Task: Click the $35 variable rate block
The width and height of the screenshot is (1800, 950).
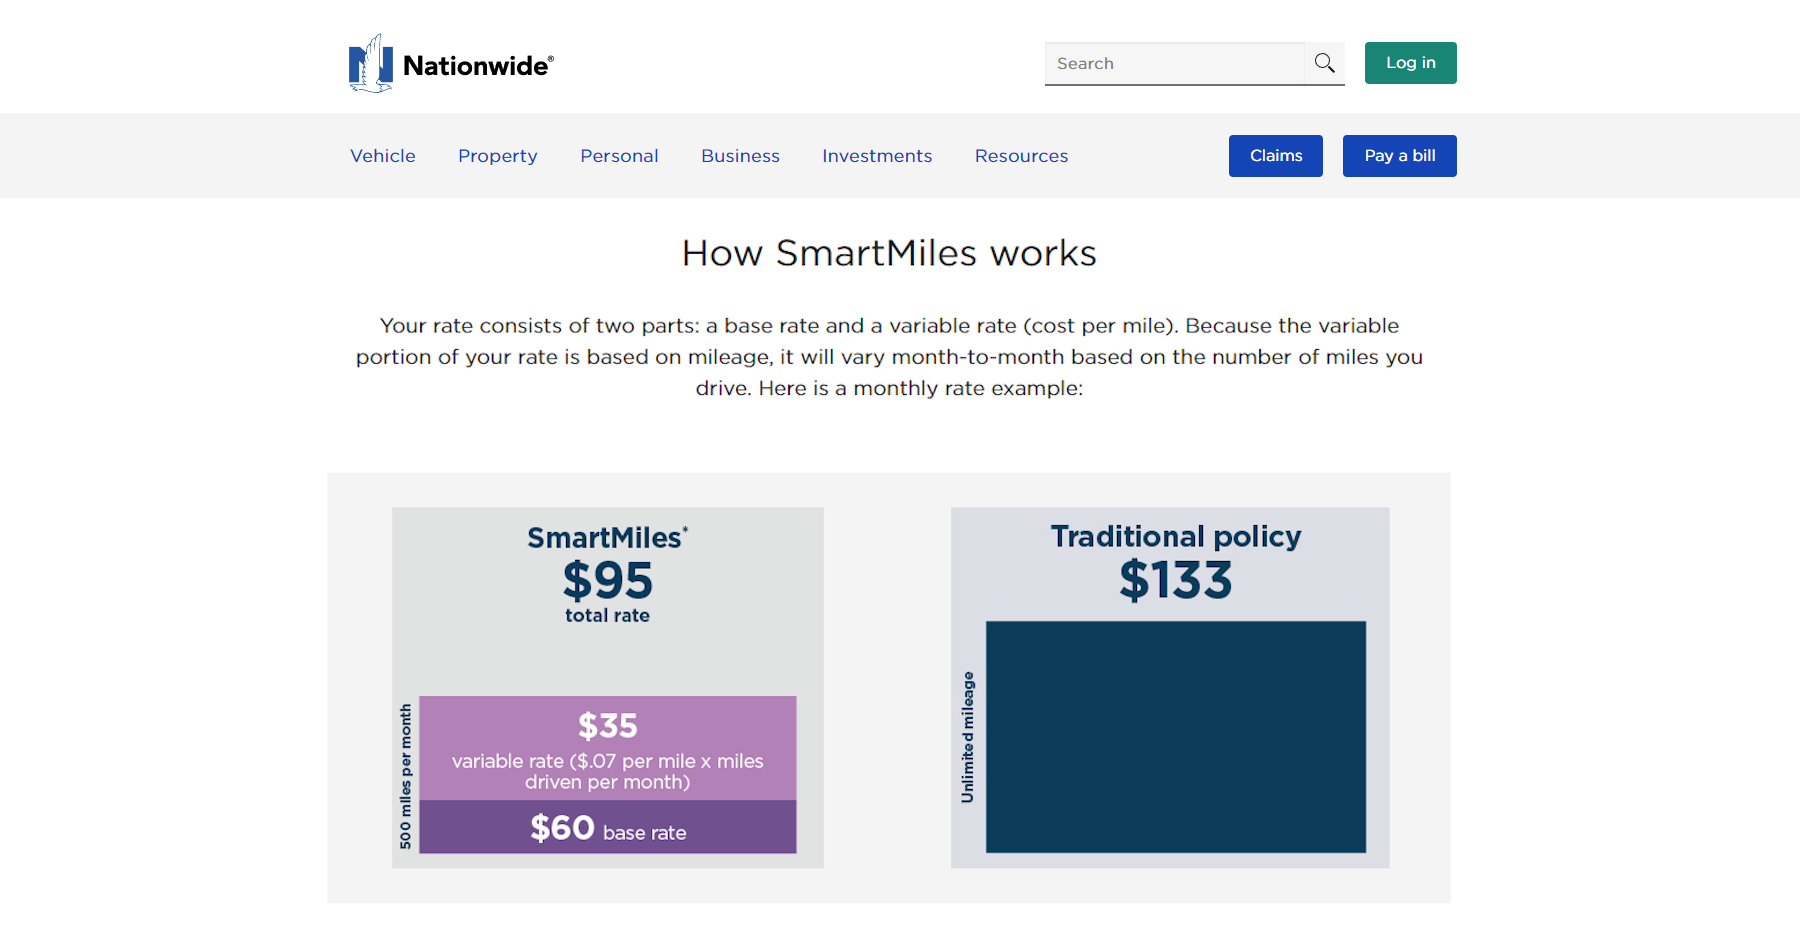Action: (x=608, y=748)
